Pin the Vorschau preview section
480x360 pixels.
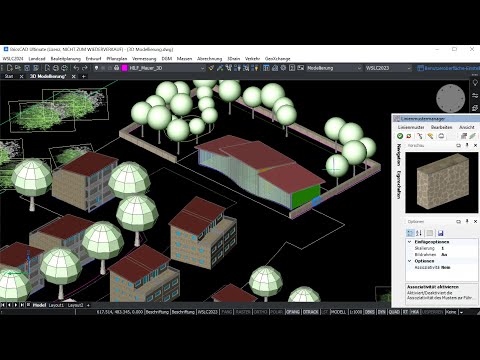pos(467,145)
